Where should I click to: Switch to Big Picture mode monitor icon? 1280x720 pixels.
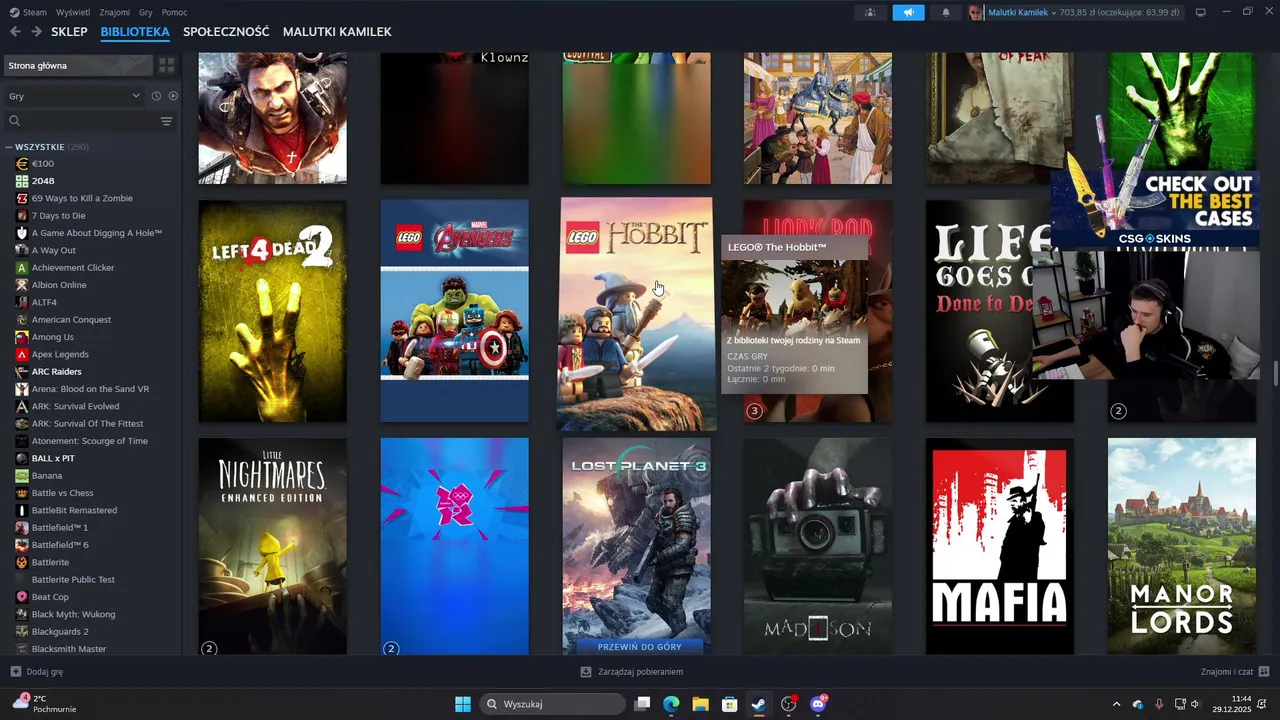[x=1201, y=12]
